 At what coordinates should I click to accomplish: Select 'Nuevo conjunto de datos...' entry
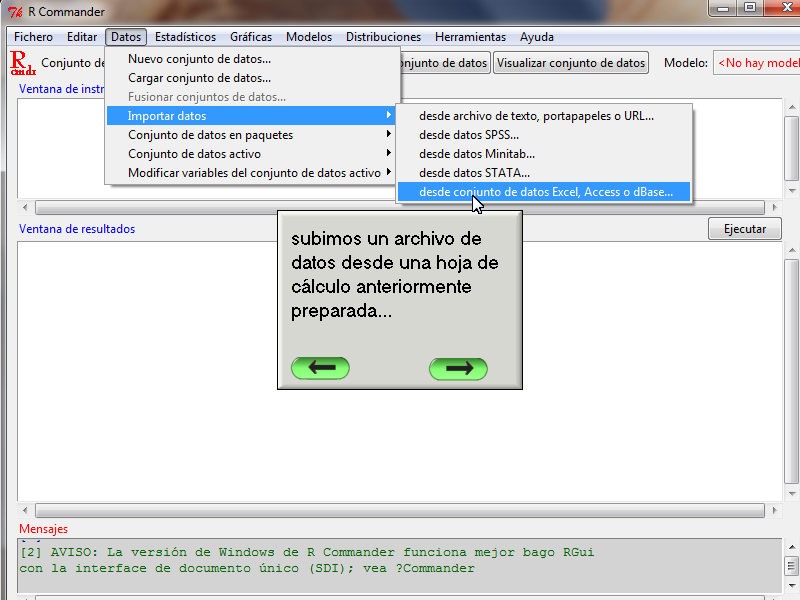click(x=199, y=59)
